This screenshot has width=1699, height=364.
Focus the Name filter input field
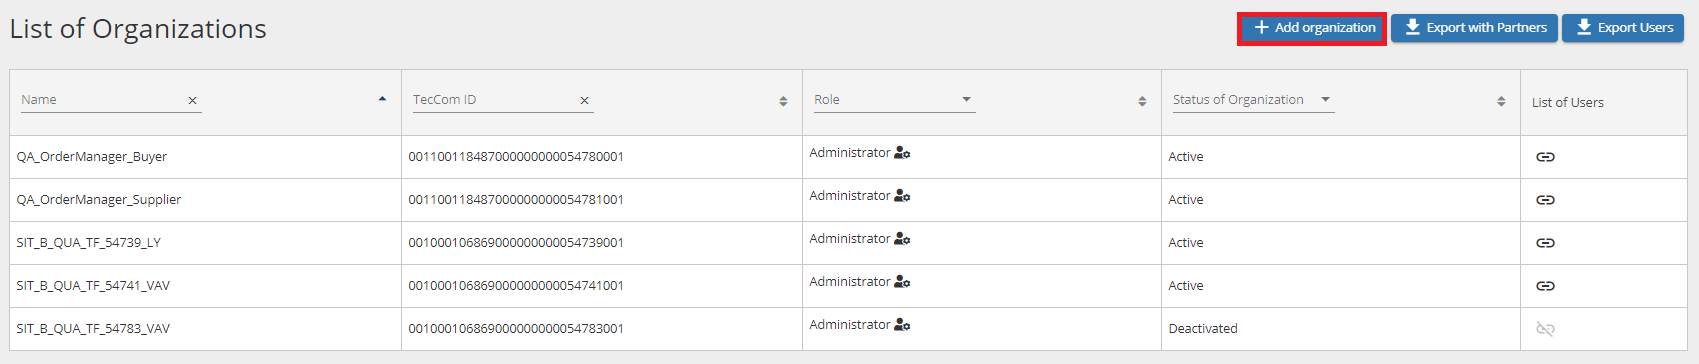102,100
